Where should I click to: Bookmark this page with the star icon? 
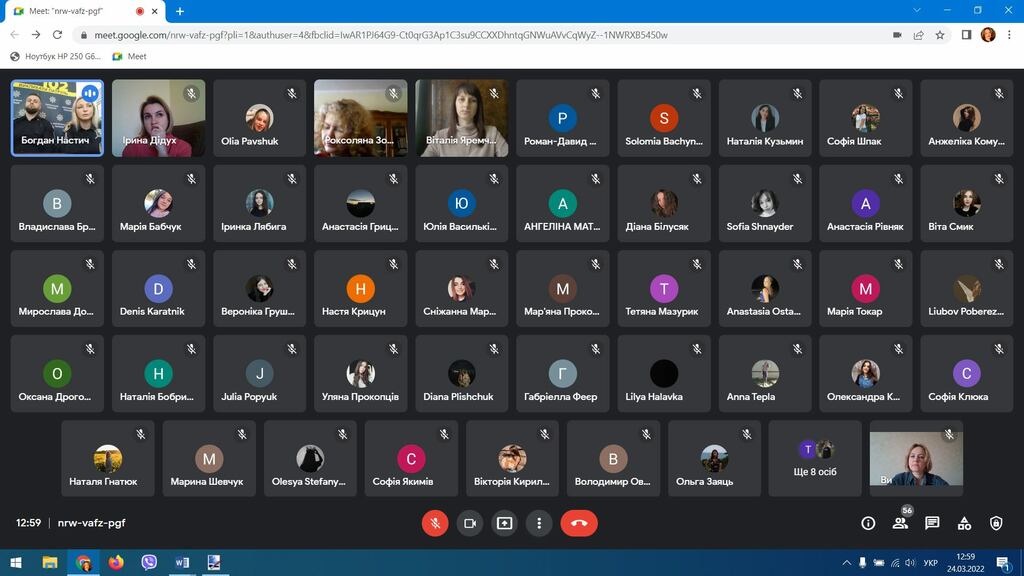point(940,35)
